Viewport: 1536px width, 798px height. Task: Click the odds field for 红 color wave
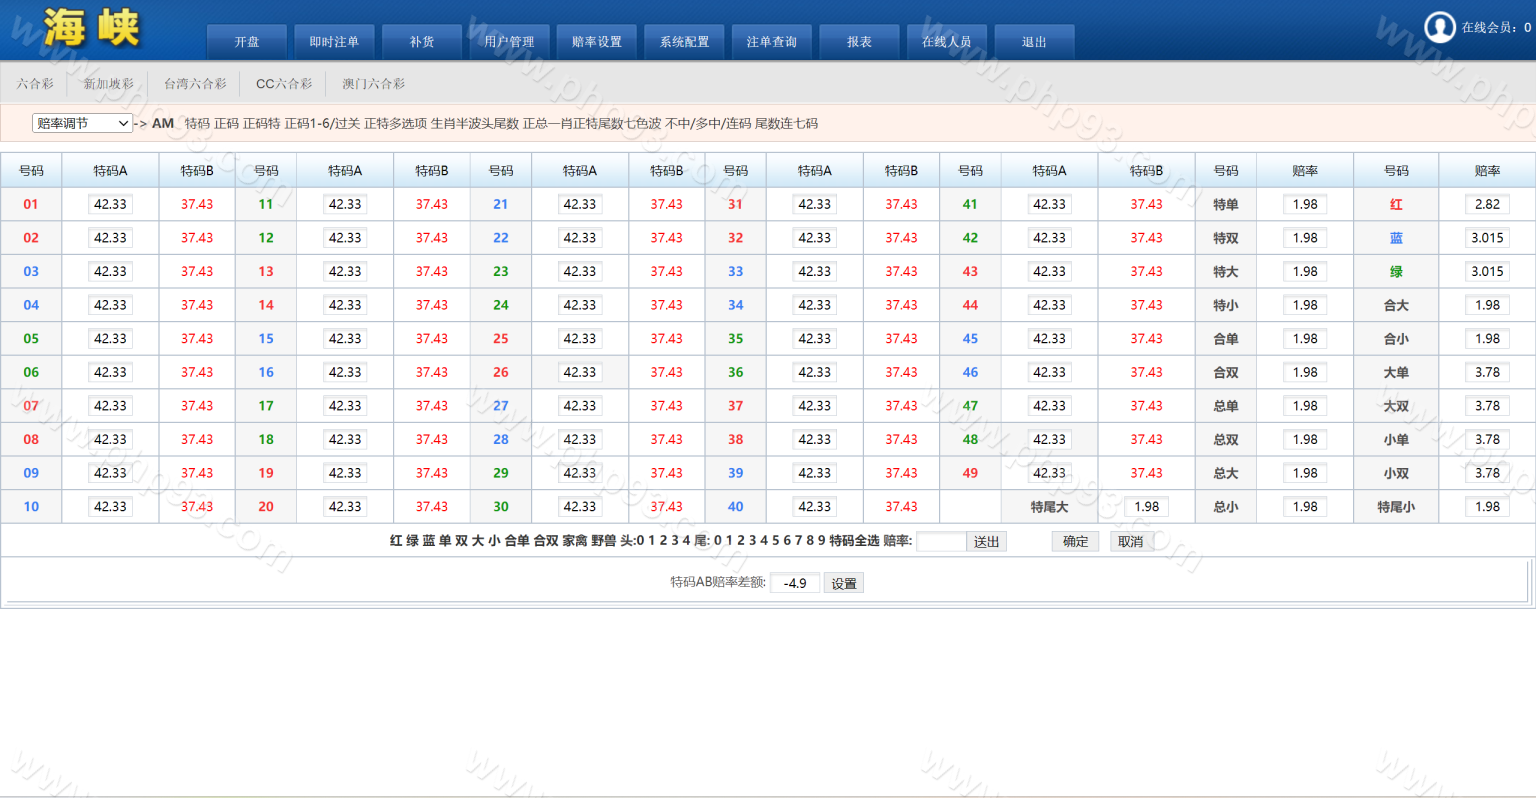pos(1487,204)
